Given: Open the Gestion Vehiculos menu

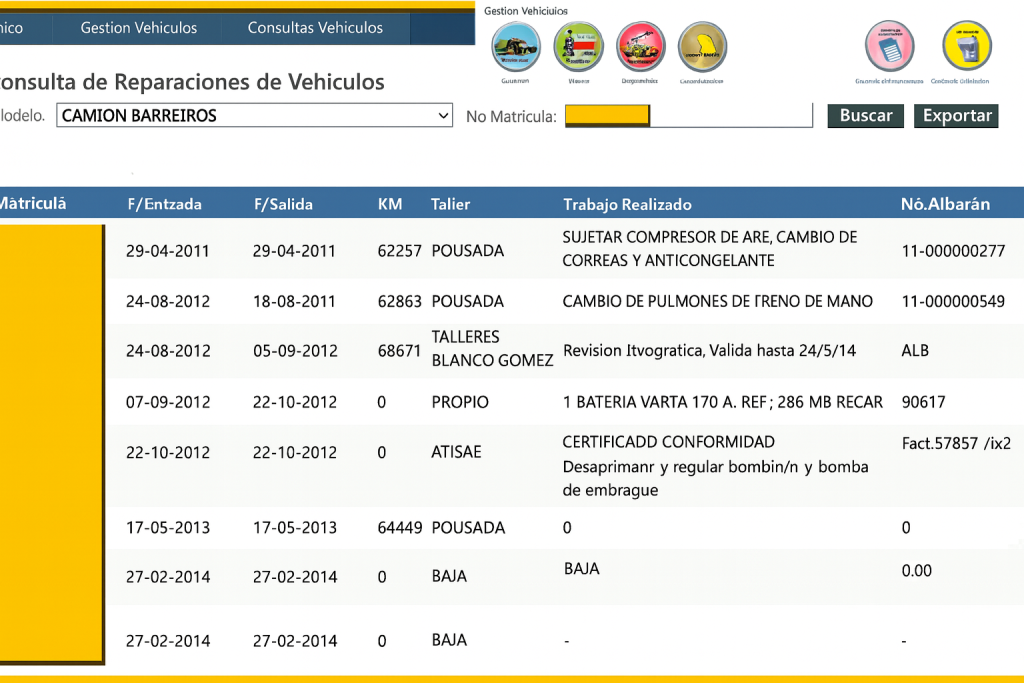Looking at the screenshot, I should pyautogui.click(x=139, y=28).
